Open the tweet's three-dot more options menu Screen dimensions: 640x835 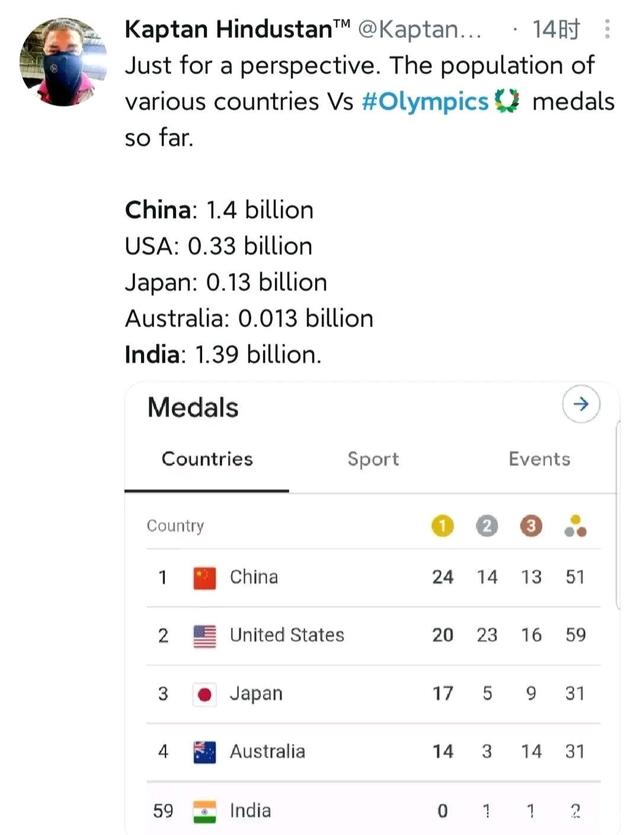pyautogui.click(x=609, y=30)
